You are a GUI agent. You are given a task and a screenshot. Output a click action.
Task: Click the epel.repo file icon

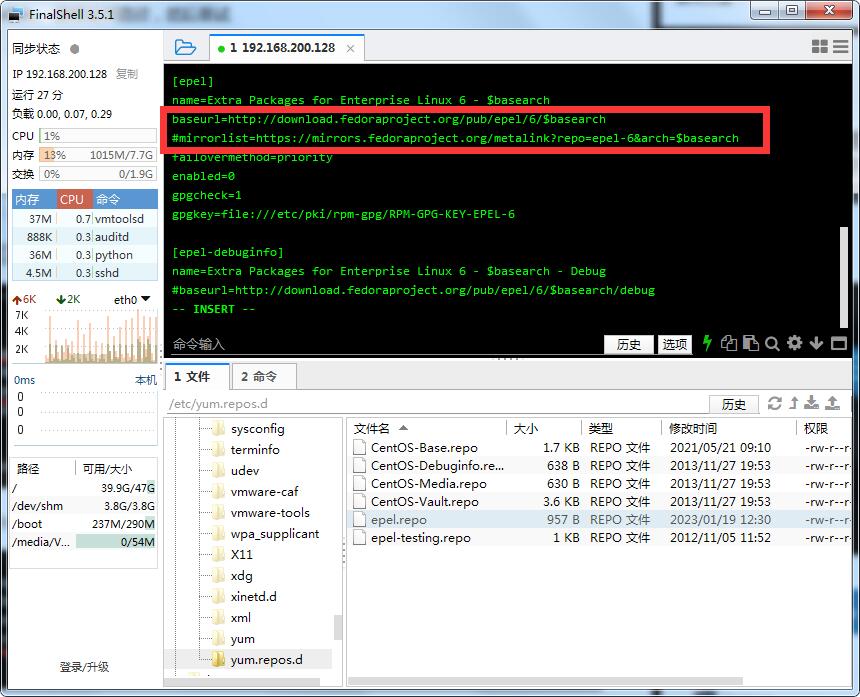click(x=359, y=519)
